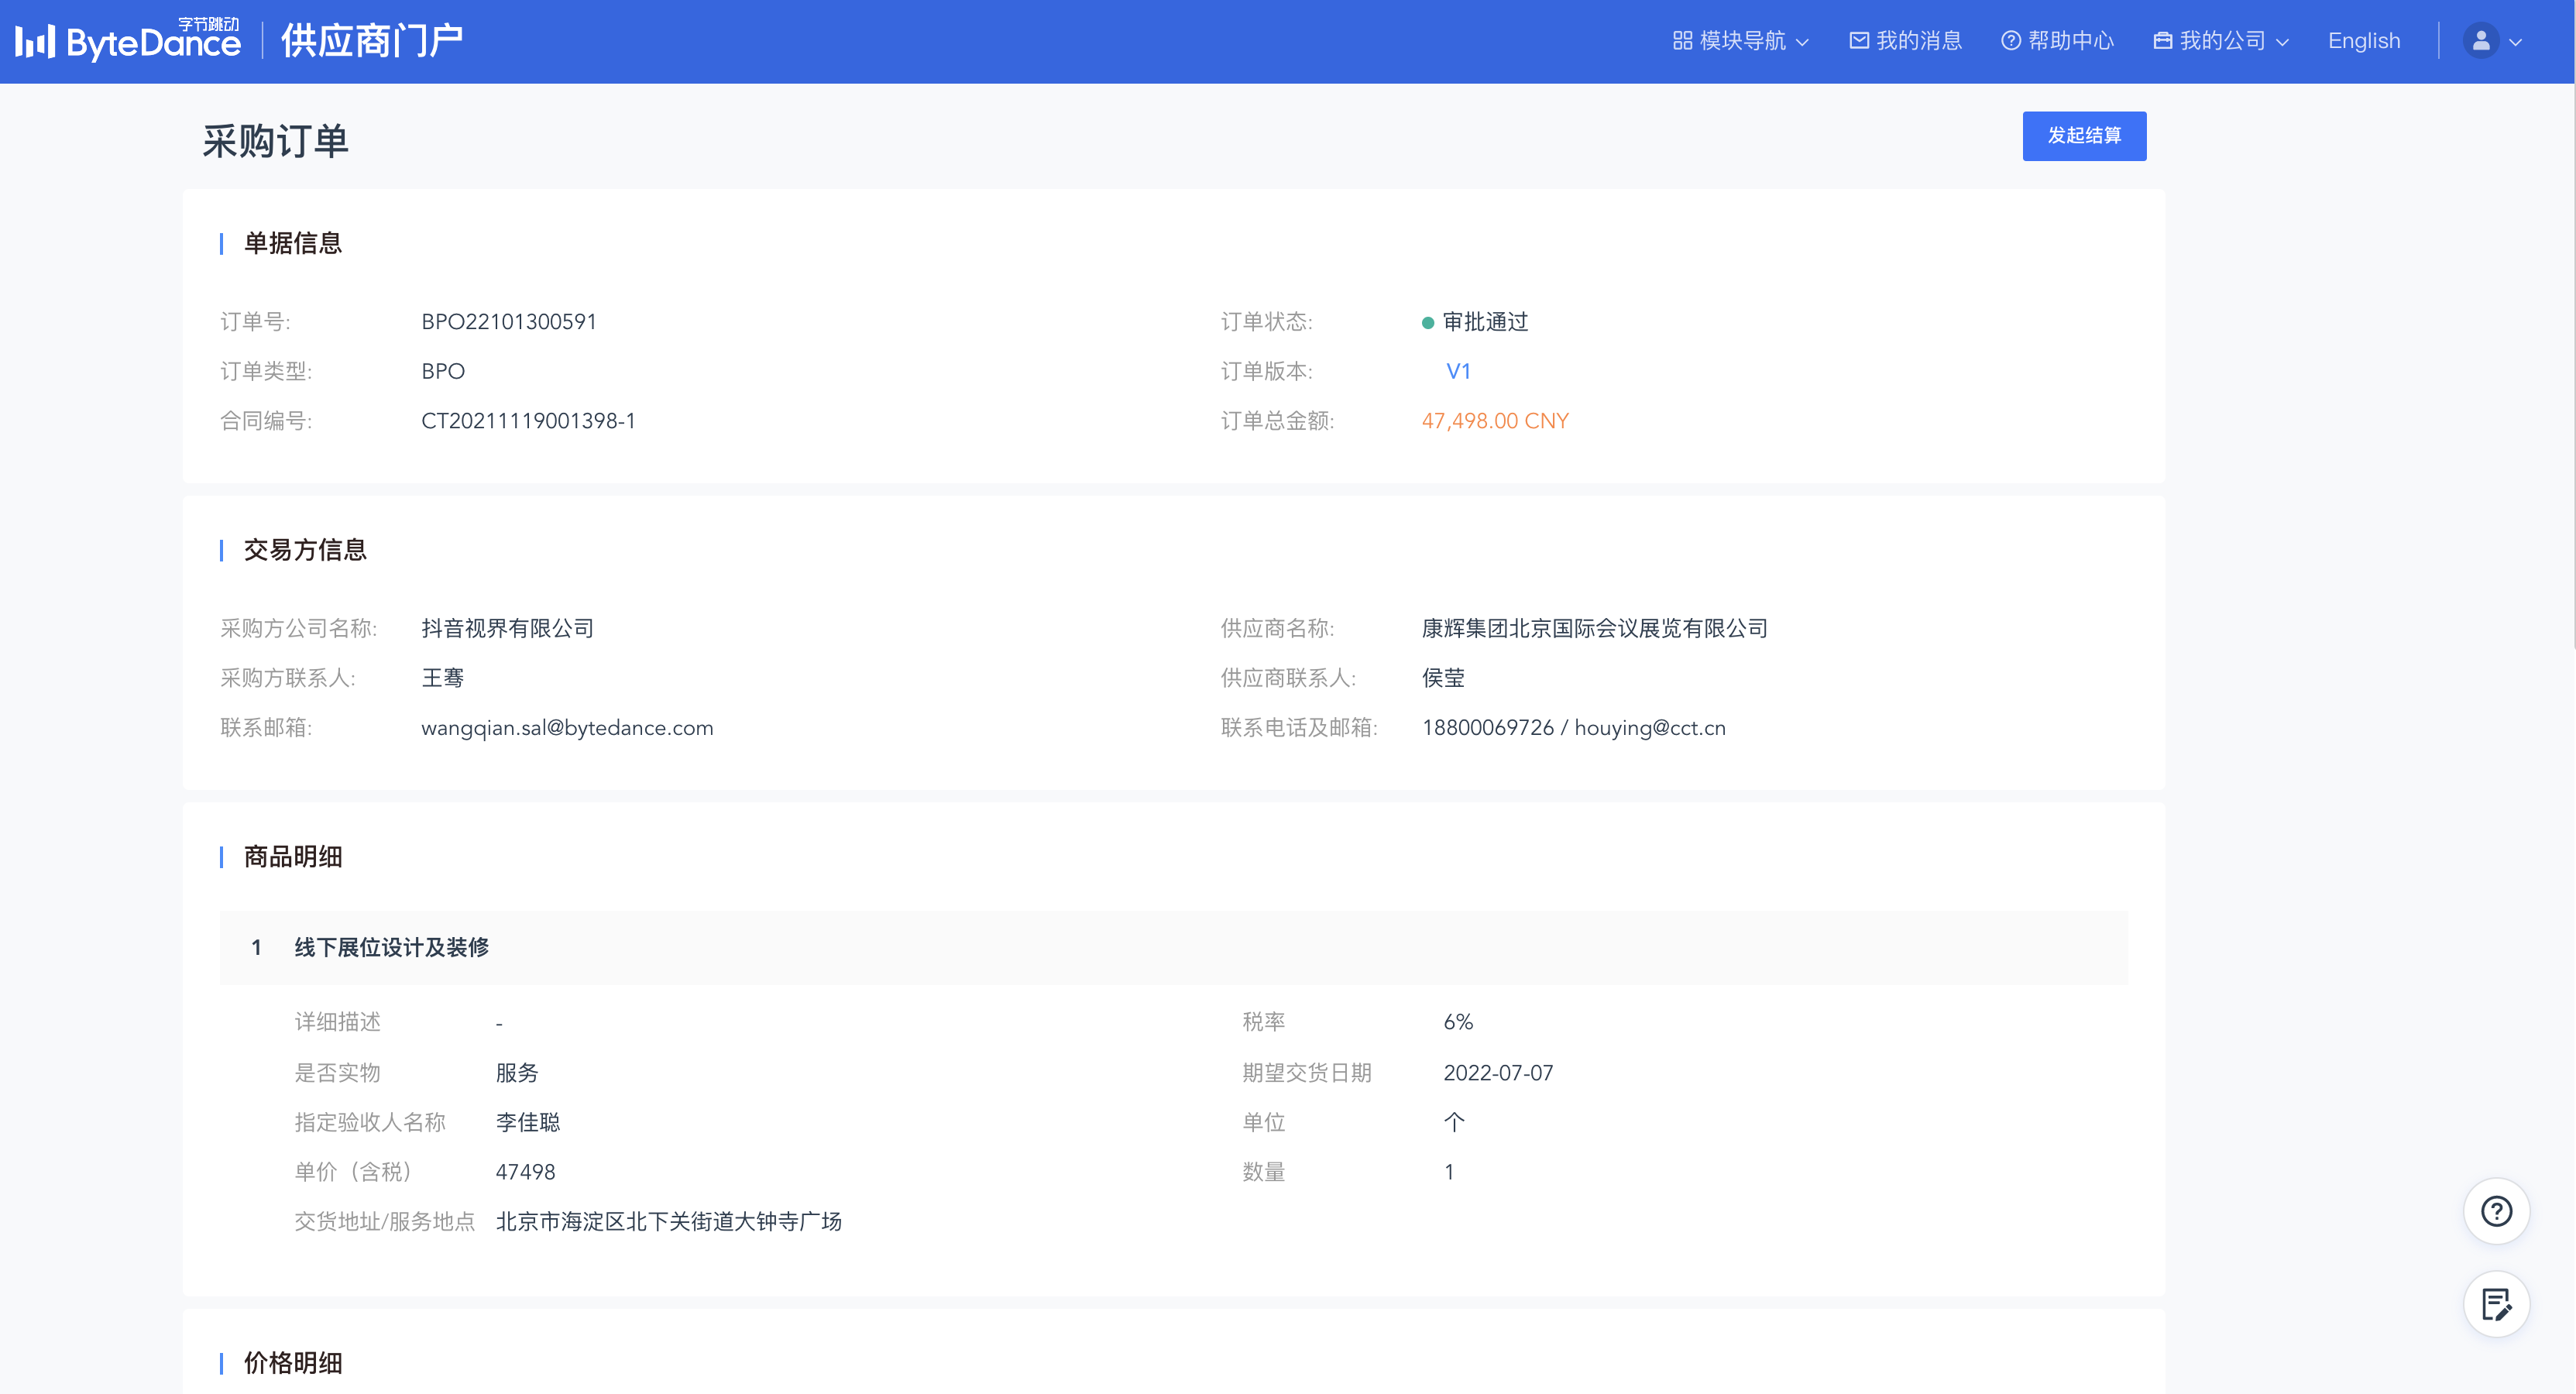Open the module navigation grid icon
The image size is (2576, 1394).
[1682, 41]
